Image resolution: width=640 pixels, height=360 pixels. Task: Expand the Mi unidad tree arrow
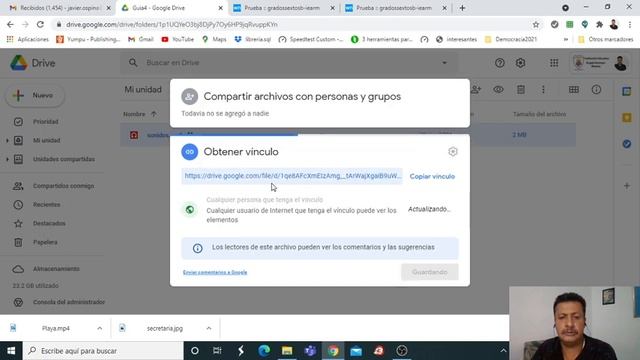[7, 140]
